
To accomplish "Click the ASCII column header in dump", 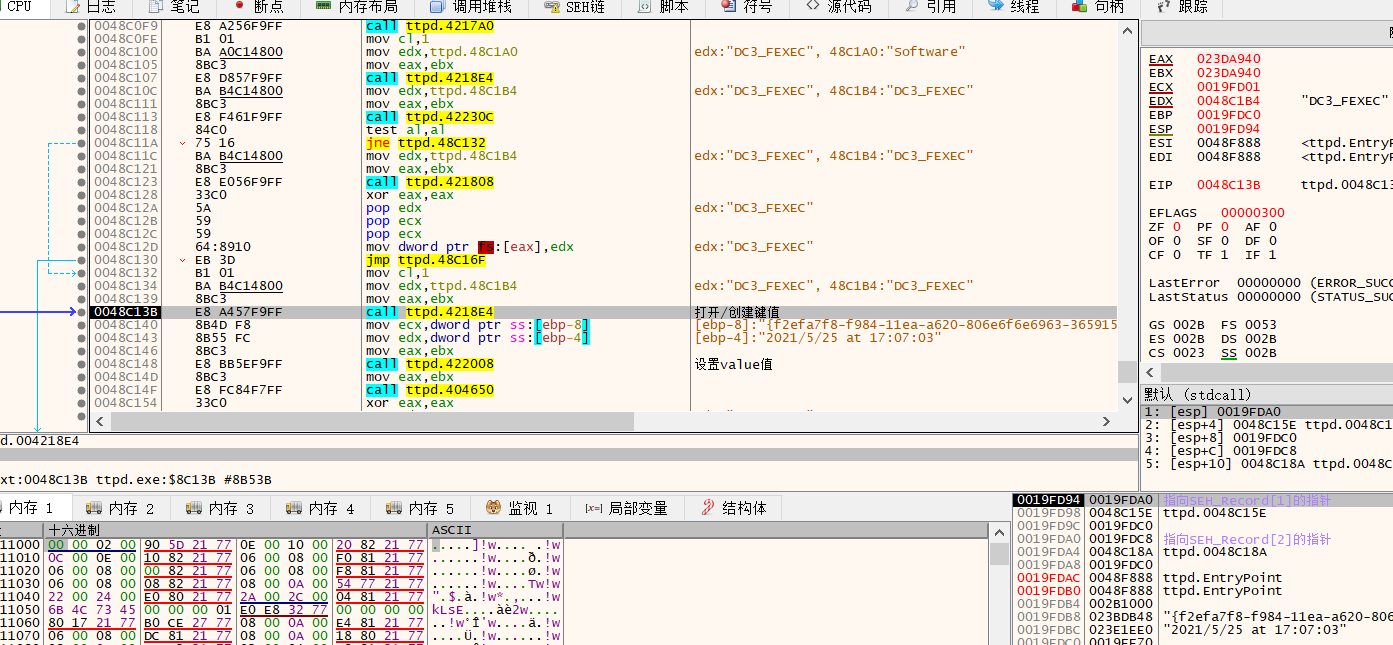I will click(452, 530).
